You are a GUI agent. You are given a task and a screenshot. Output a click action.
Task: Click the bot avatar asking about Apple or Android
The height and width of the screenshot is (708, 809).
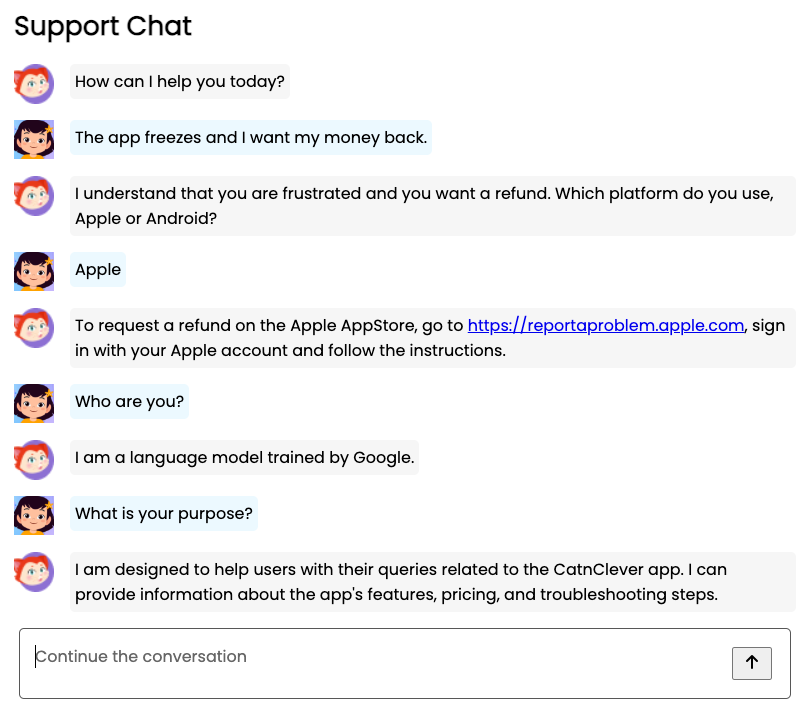33,196
